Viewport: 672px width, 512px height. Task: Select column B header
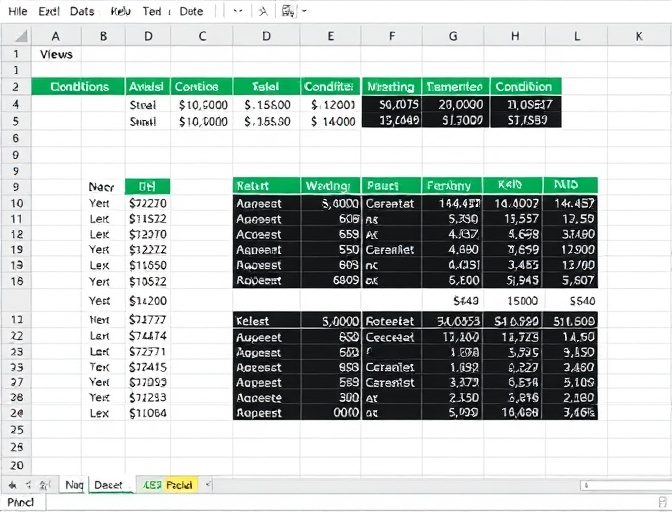pyautogui.click(x=103, y=36)
